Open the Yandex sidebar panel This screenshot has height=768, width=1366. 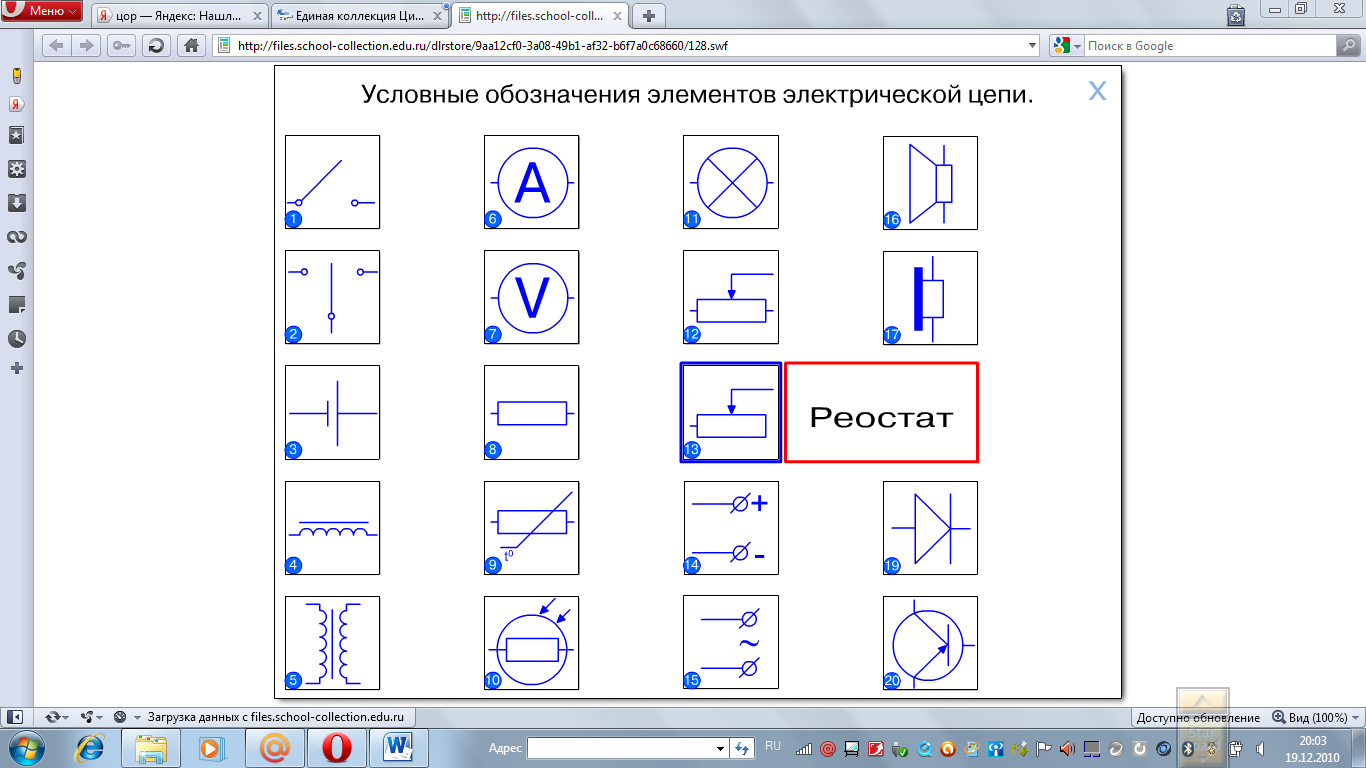(x=16, y=104)
